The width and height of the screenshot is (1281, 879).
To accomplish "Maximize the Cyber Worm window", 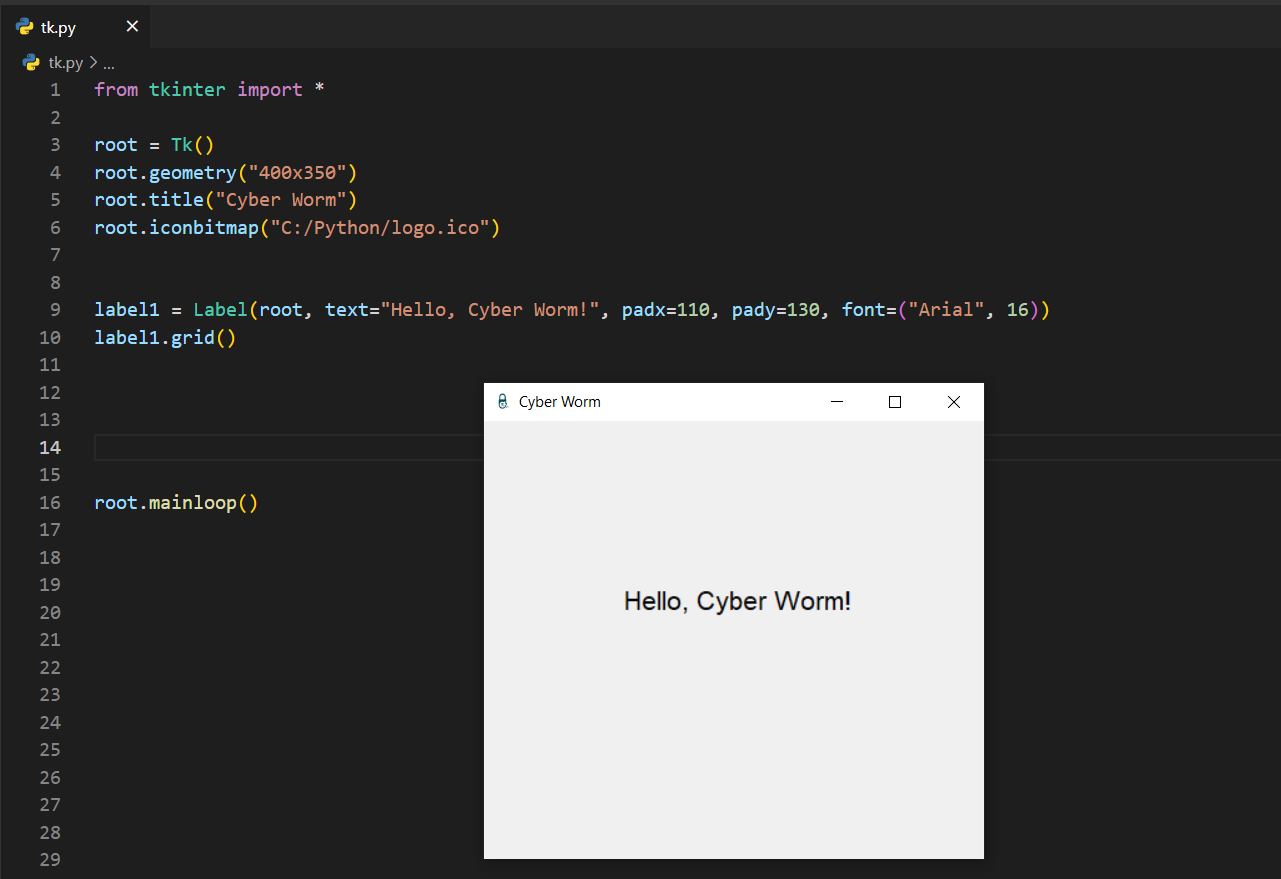I will pyautogui.click(x=895, y=402).
